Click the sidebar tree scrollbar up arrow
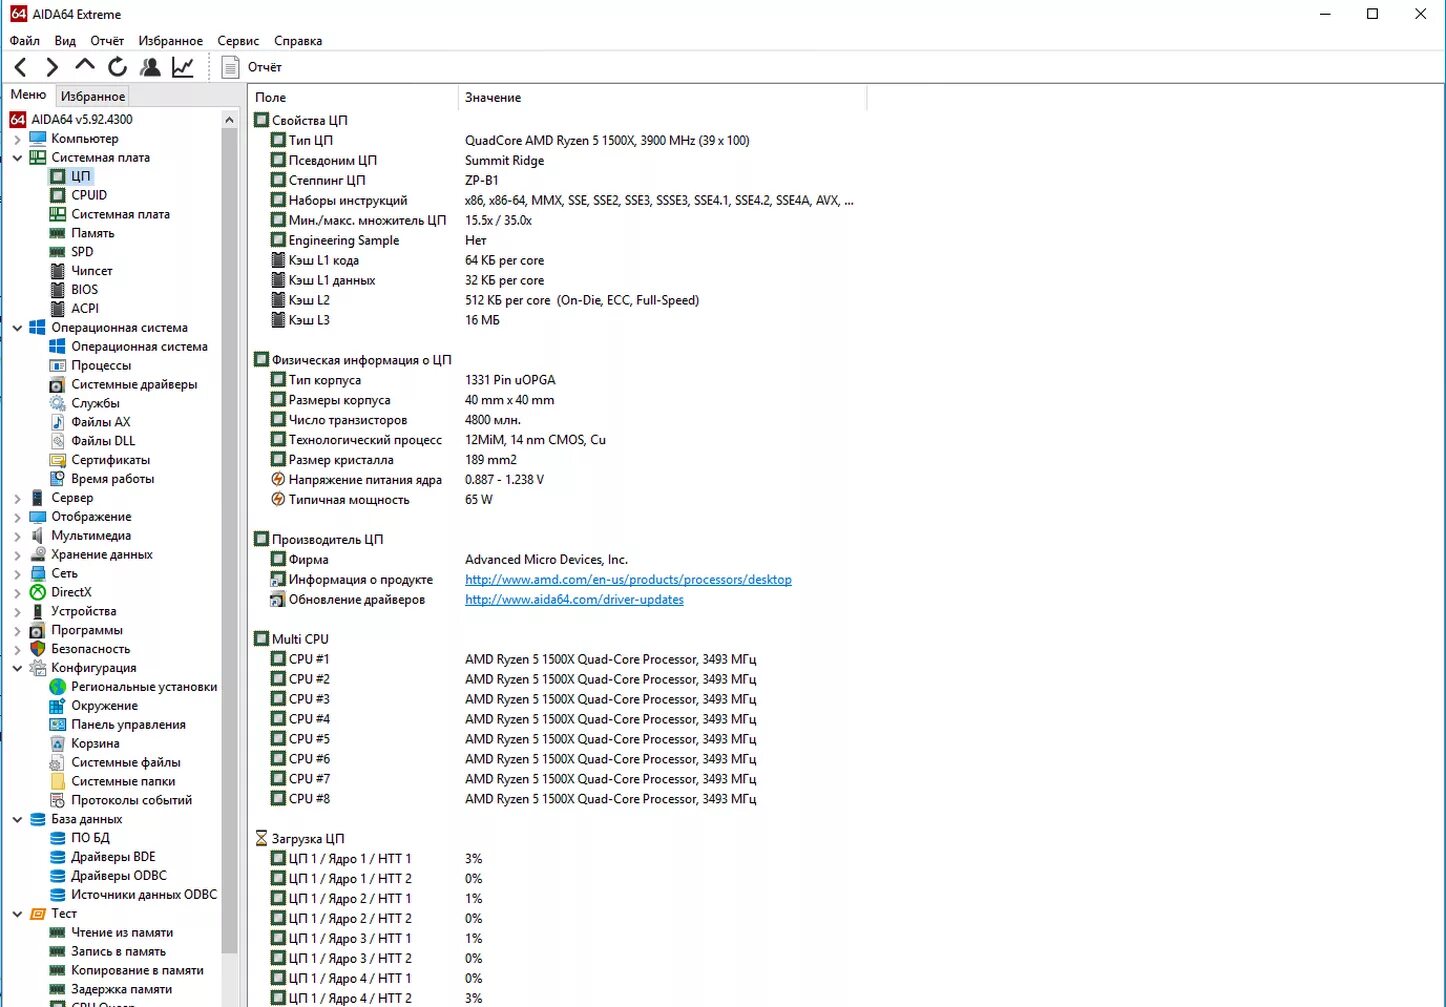The width and height of the screenshot is (1446, 1007). (229, 120)
